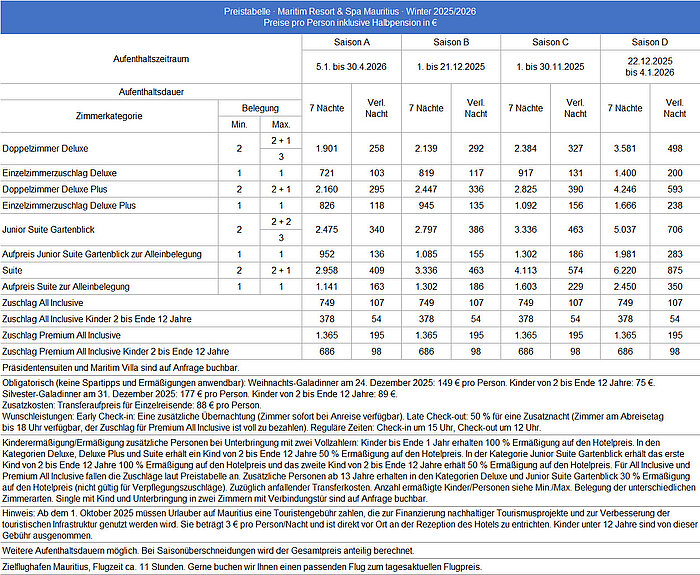
Task: Select Aufpreis Suite zur Alleinbelegung label
Action: 66,287
